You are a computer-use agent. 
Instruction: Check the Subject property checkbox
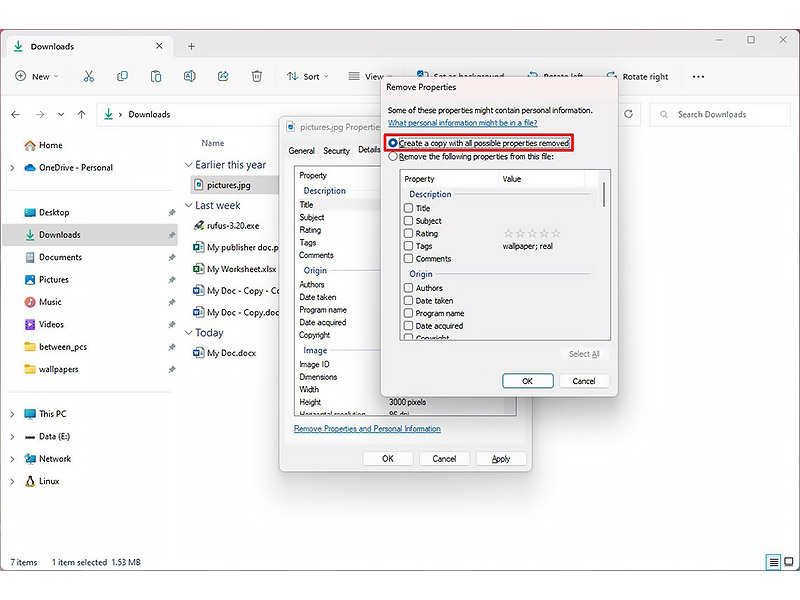click(408, 221)
